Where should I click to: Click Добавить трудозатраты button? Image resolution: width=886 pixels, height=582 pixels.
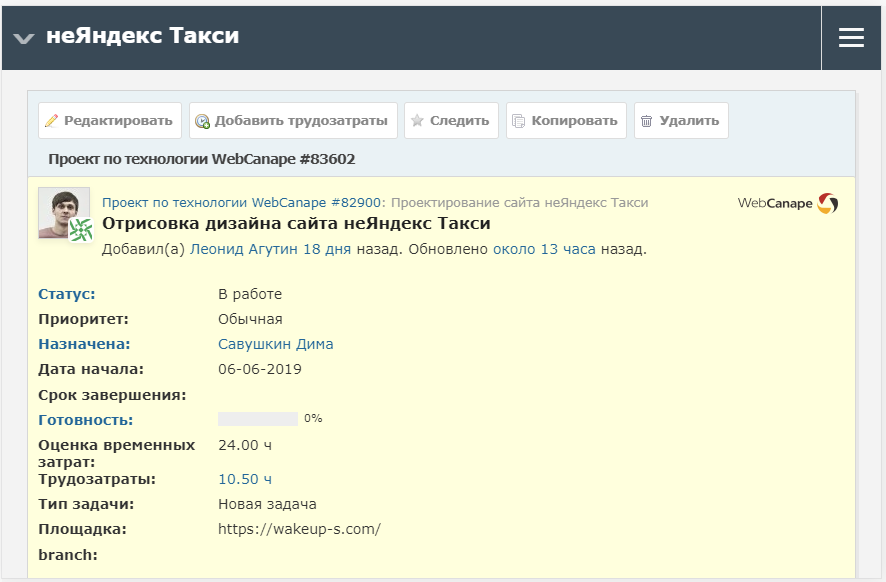pyautogui.click(x=293, y=120)
